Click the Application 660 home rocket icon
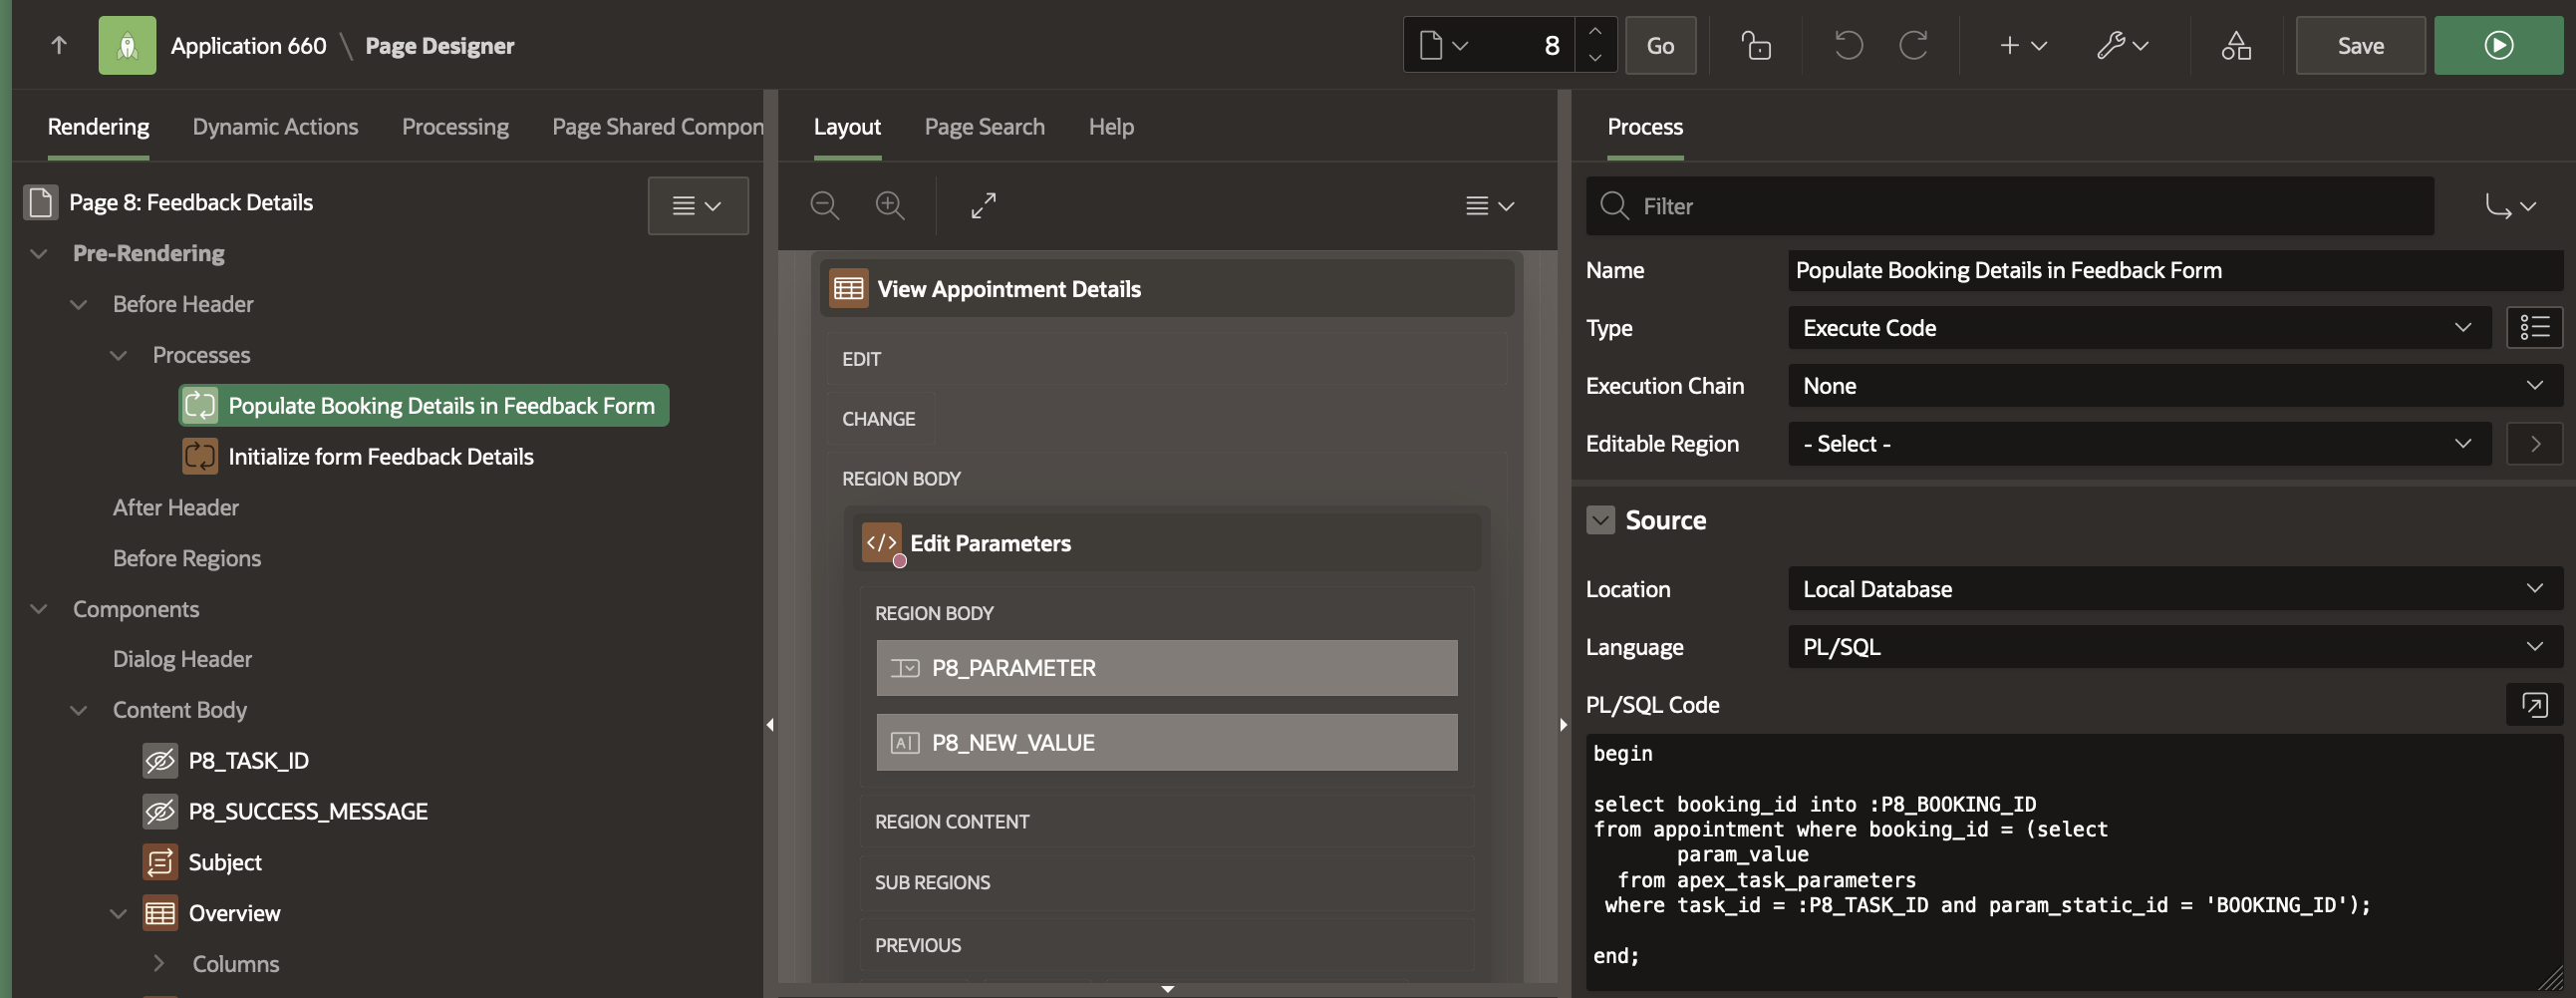2576x998 pixels. pyautogui.click(x=127, y=45)
